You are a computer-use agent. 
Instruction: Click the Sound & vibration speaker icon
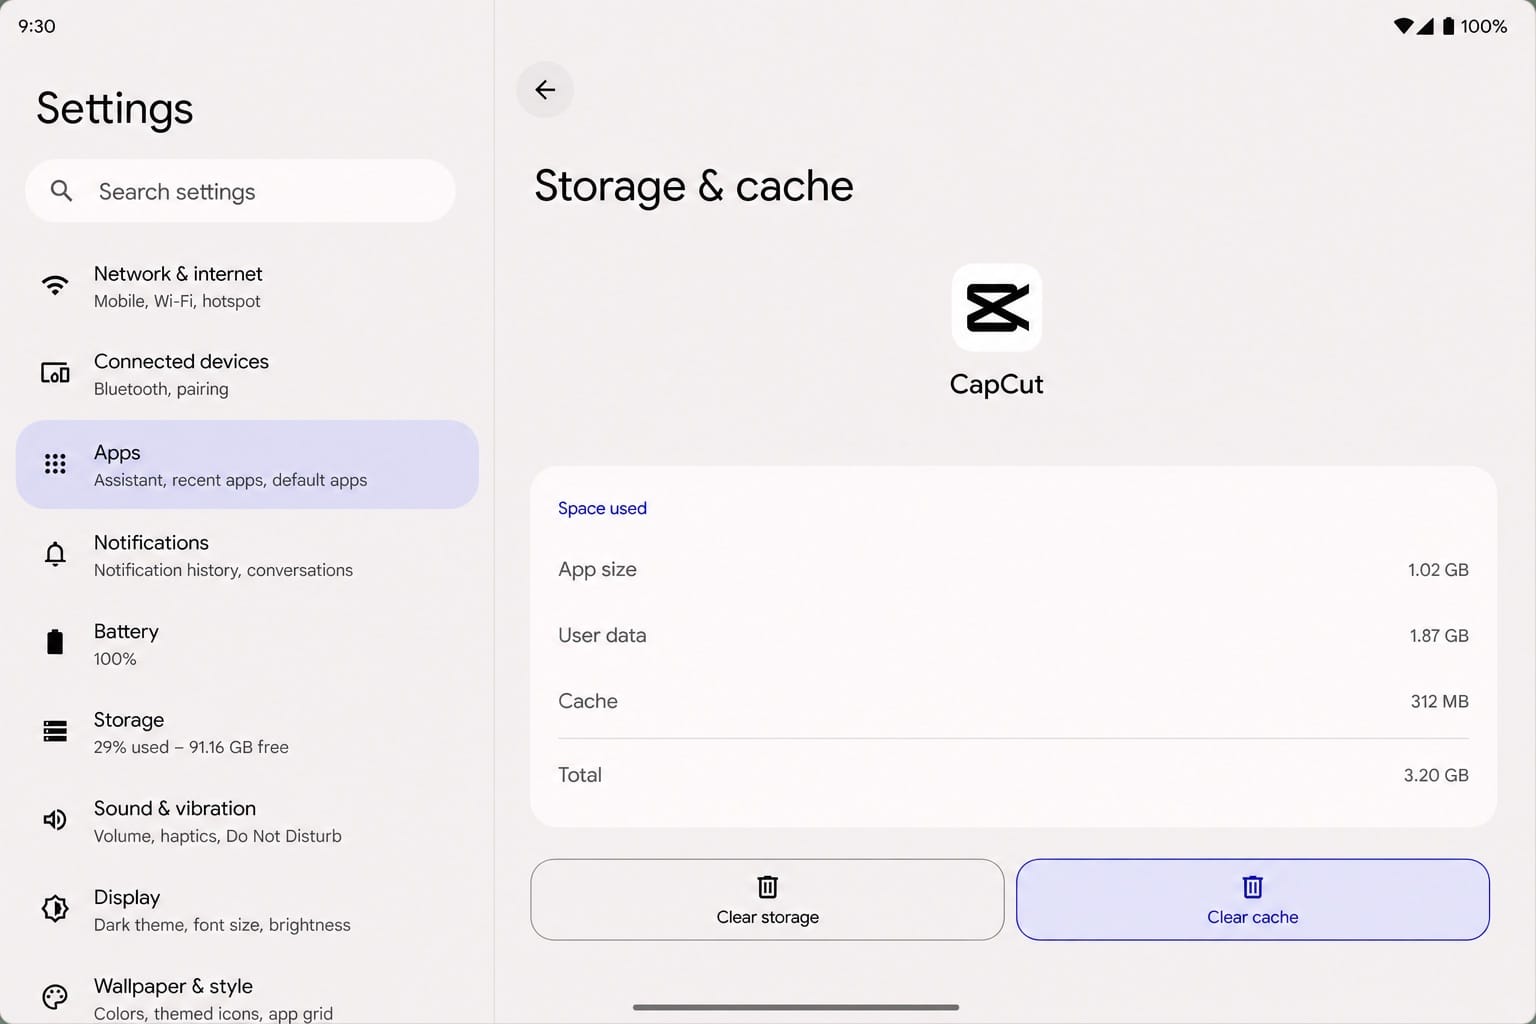click(x=55, y=820)
